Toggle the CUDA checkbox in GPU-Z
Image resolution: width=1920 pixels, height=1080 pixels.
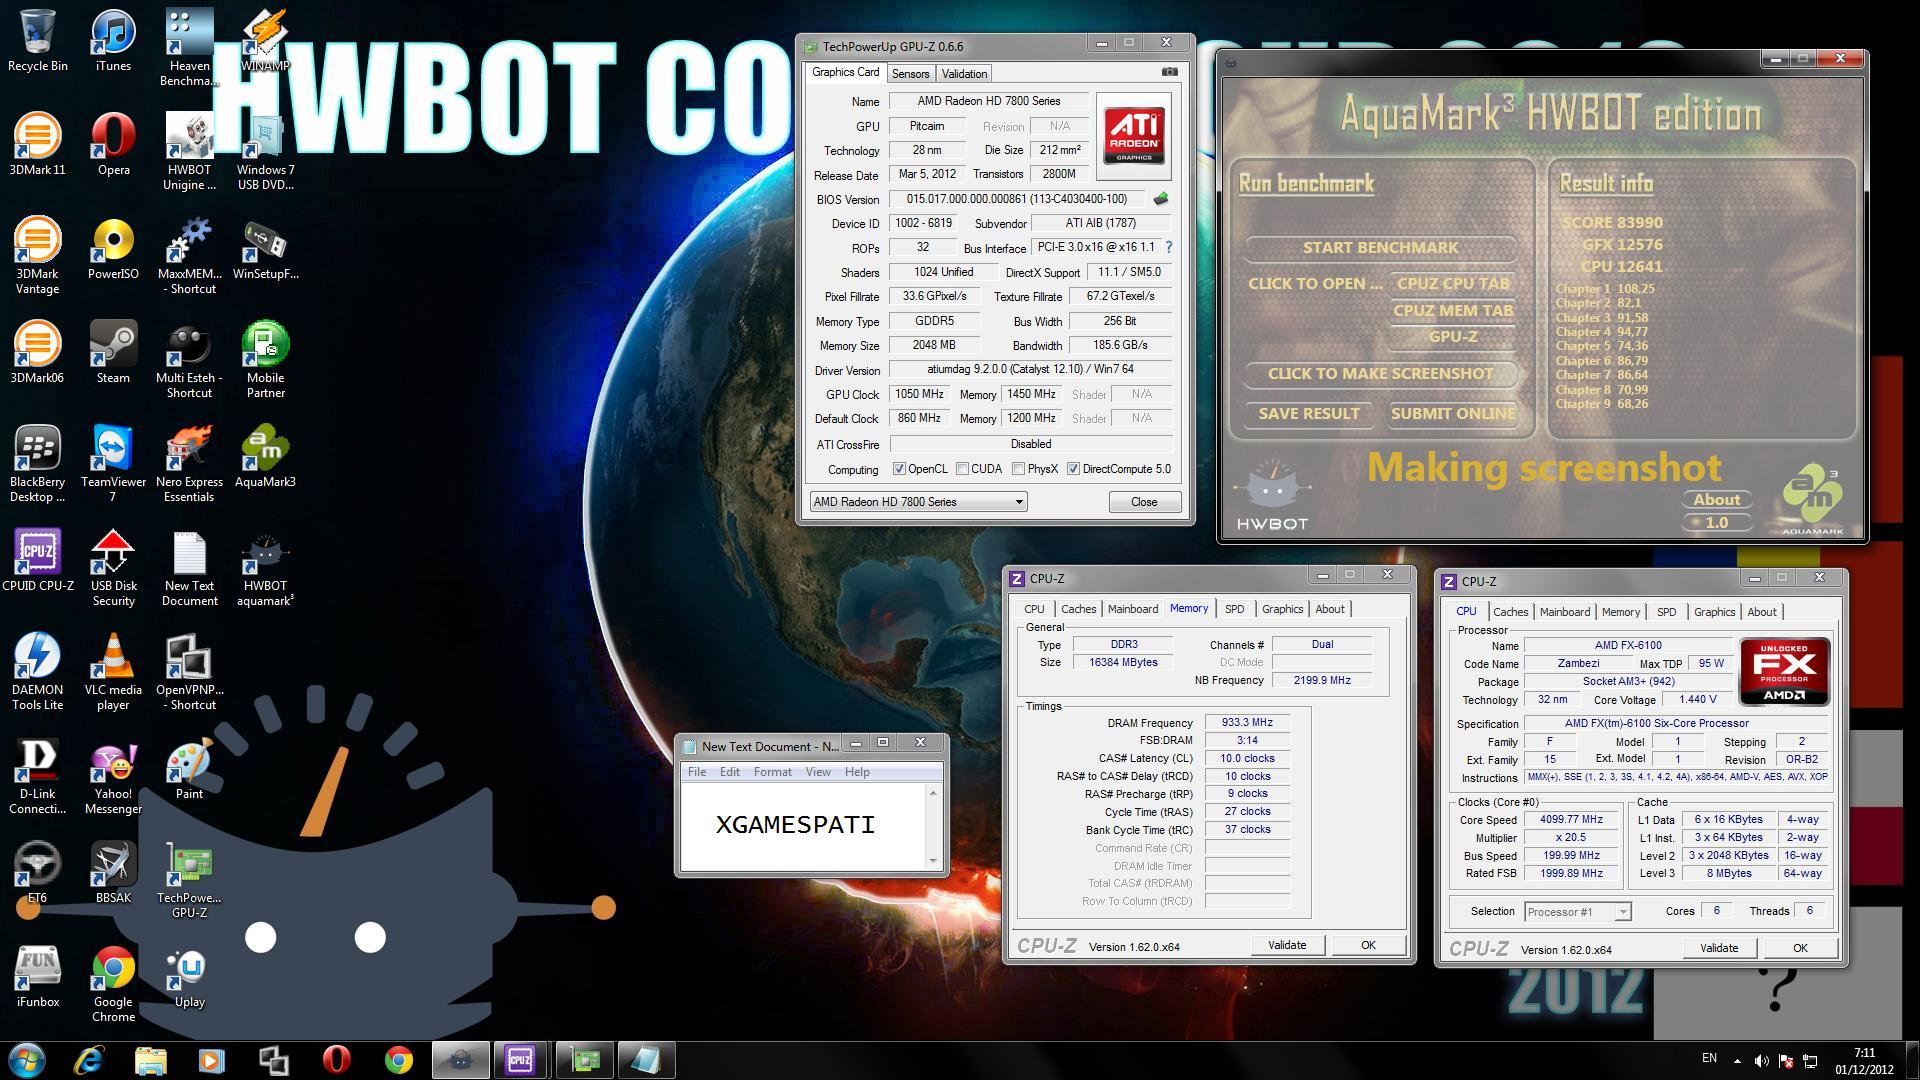(962, 469)
